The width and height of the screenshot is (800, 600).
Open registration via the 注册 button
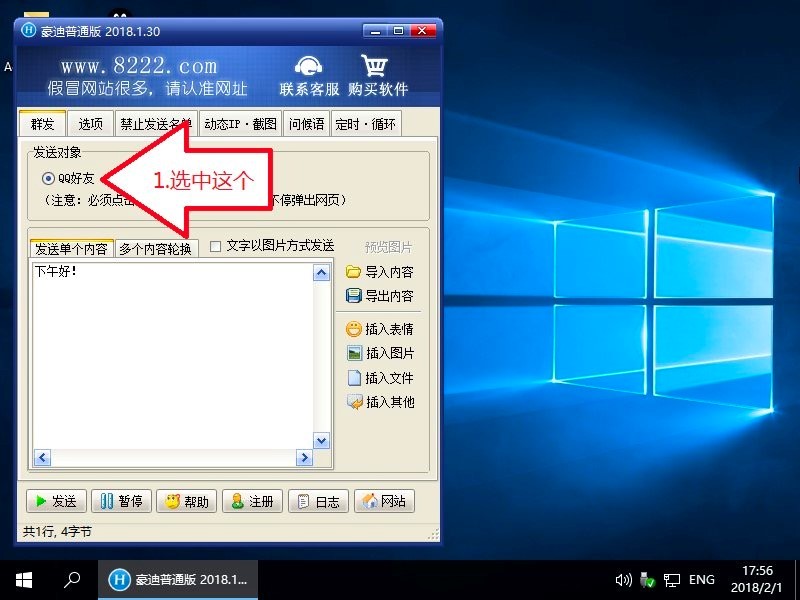[253, 502]
